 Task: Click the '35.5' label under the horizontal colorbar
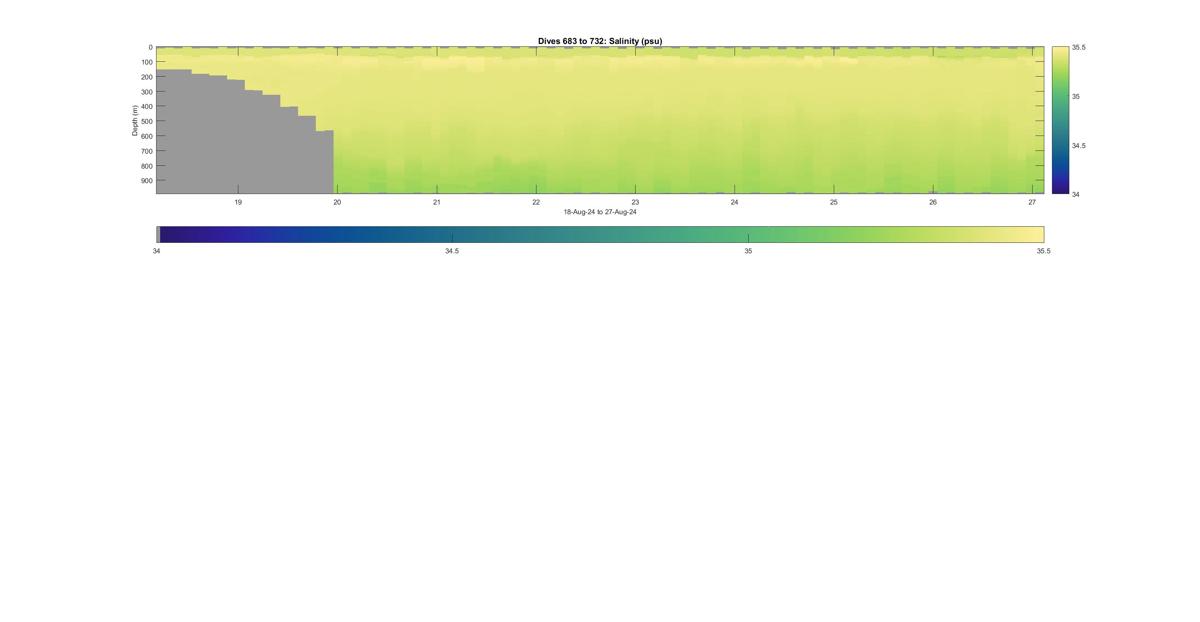pos(1043,251)
